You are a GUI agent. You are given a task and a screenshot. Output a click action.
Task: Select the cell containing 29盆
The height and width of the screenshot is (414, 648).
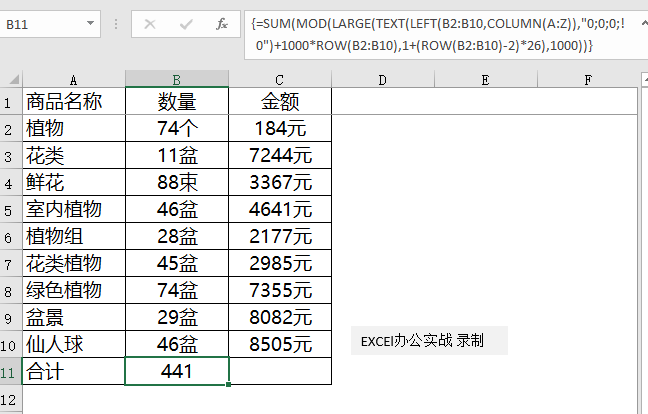tap(177, 317)
